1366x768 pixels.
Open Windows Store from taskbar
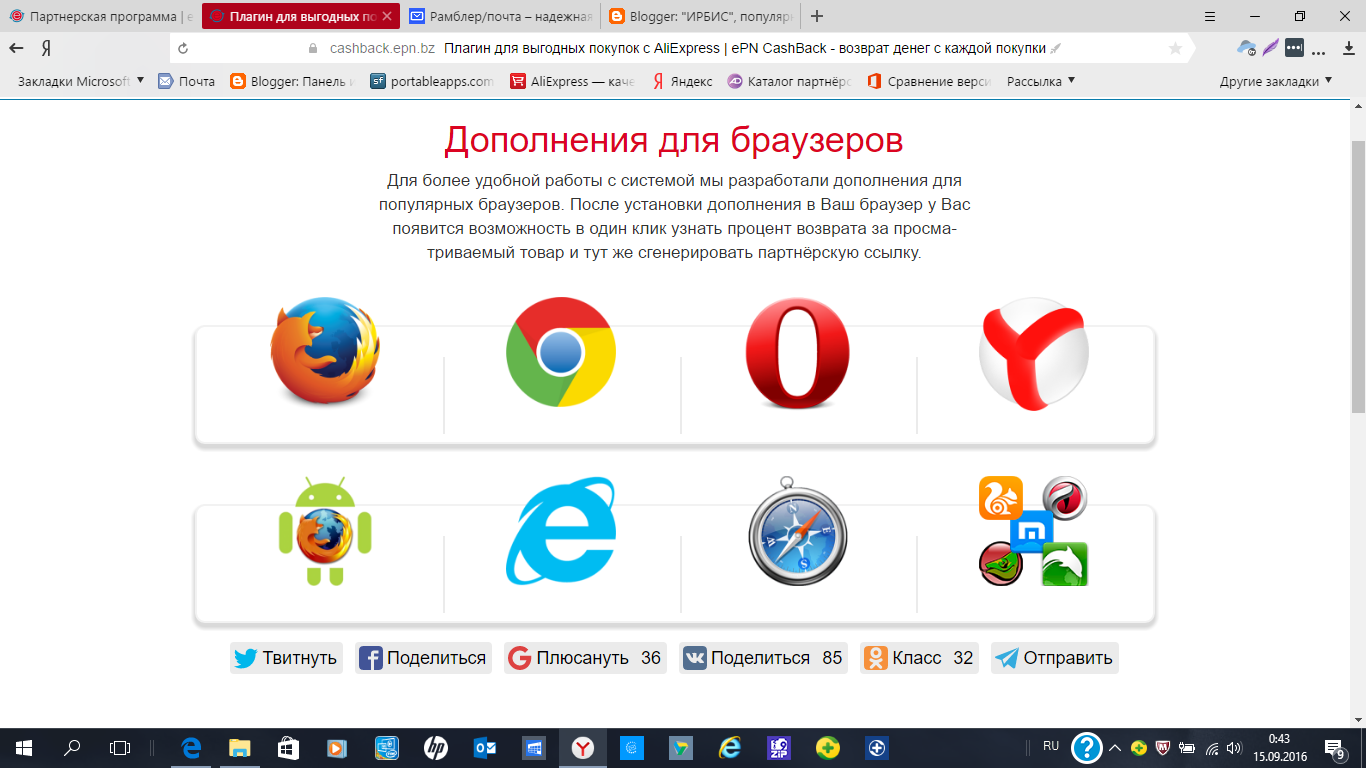(288, 747)
